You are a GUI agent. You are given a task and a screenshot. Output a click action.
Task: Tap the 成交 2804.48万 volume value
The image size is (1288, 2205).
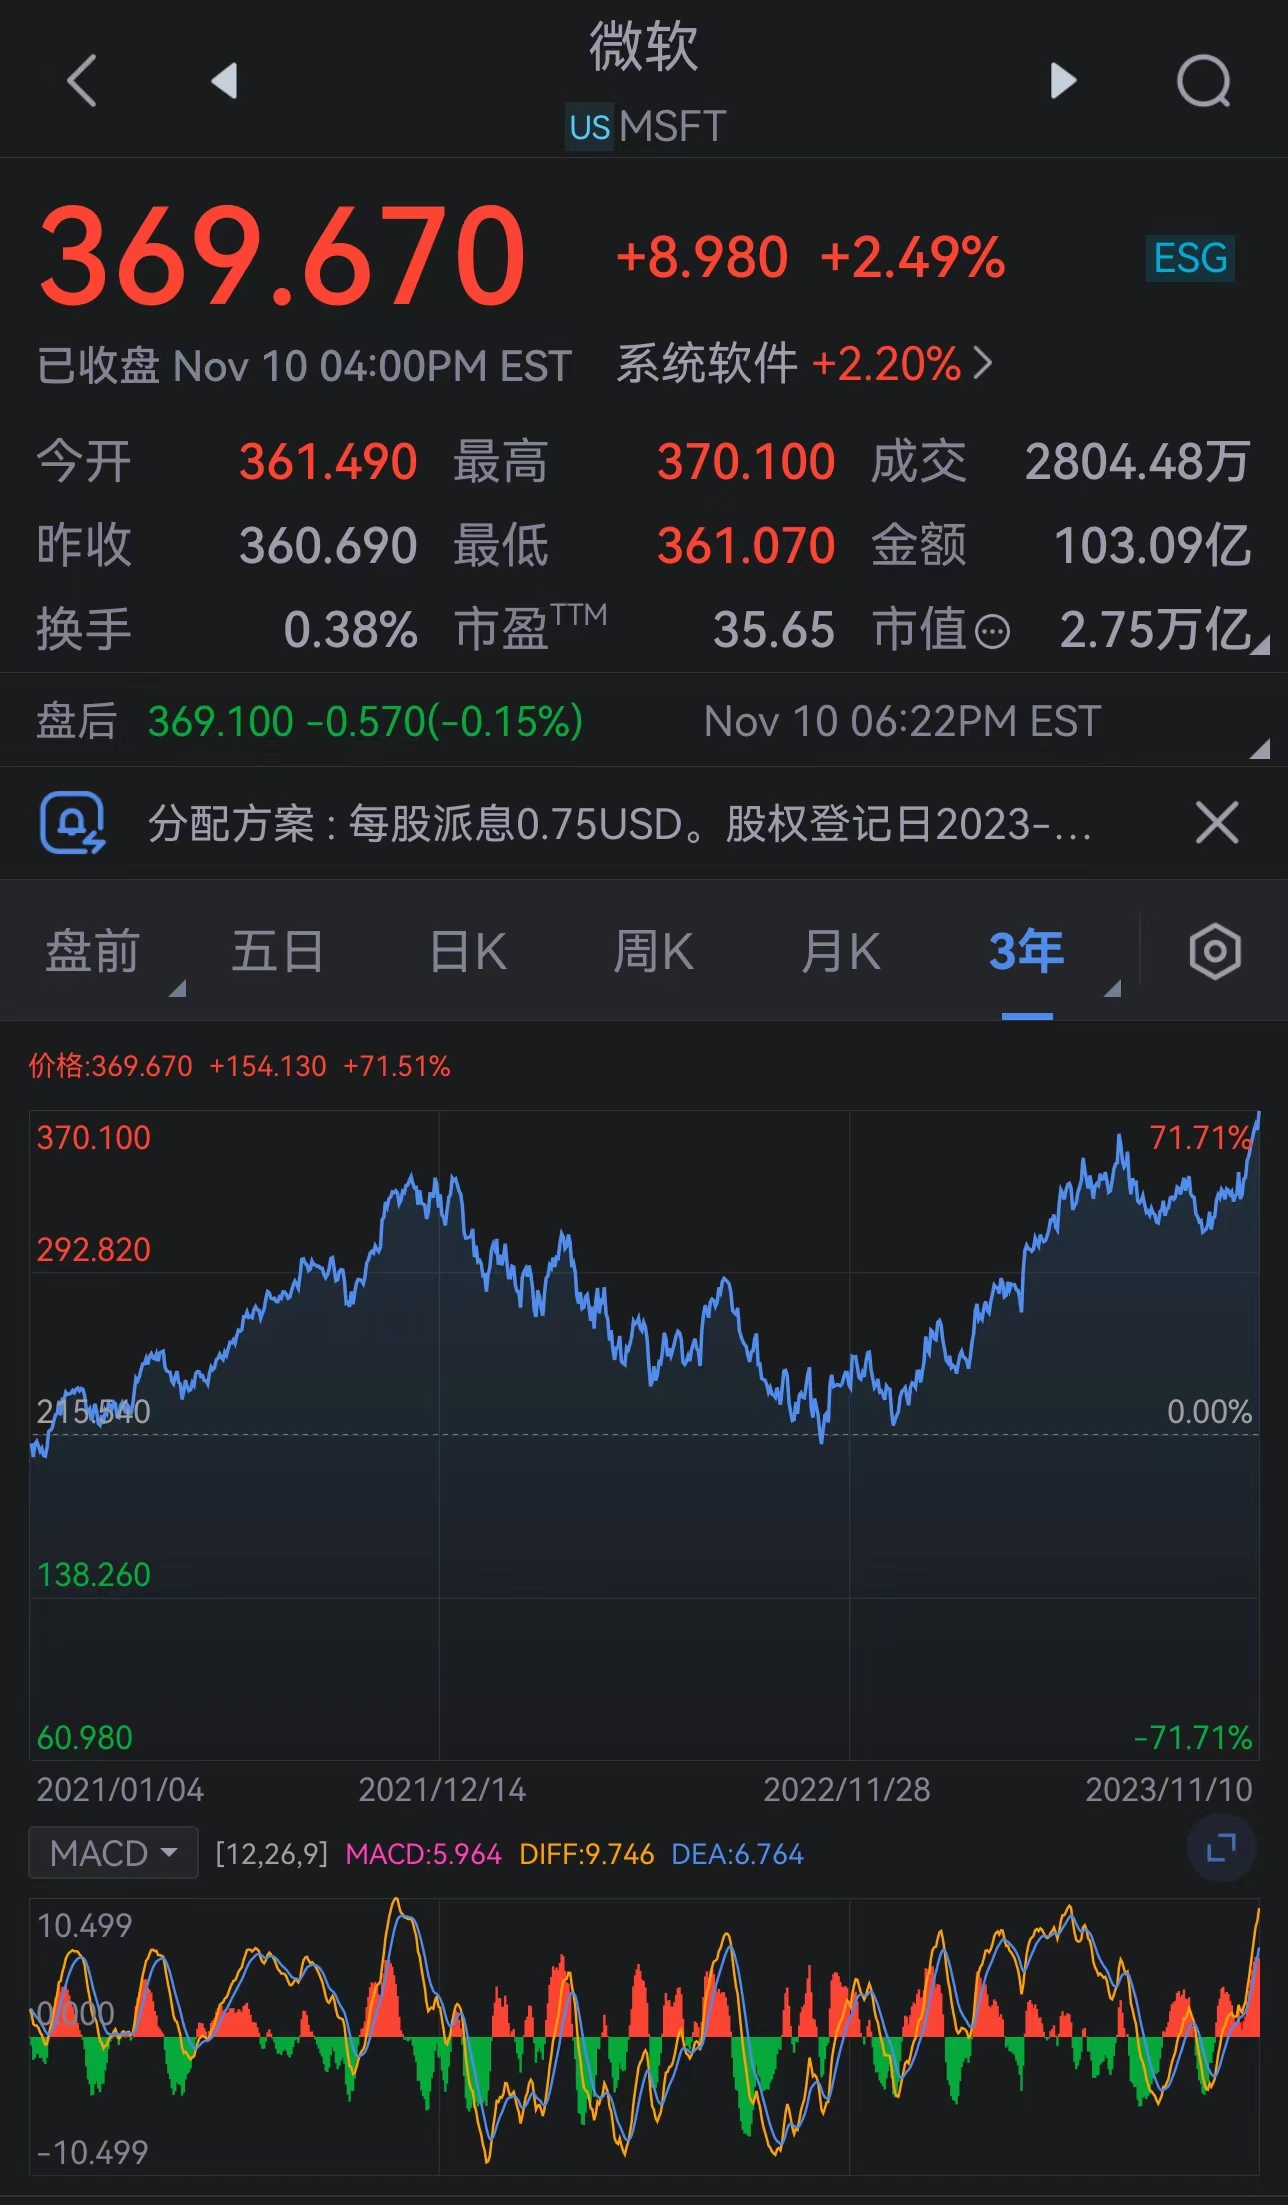tap(1138, 462)
